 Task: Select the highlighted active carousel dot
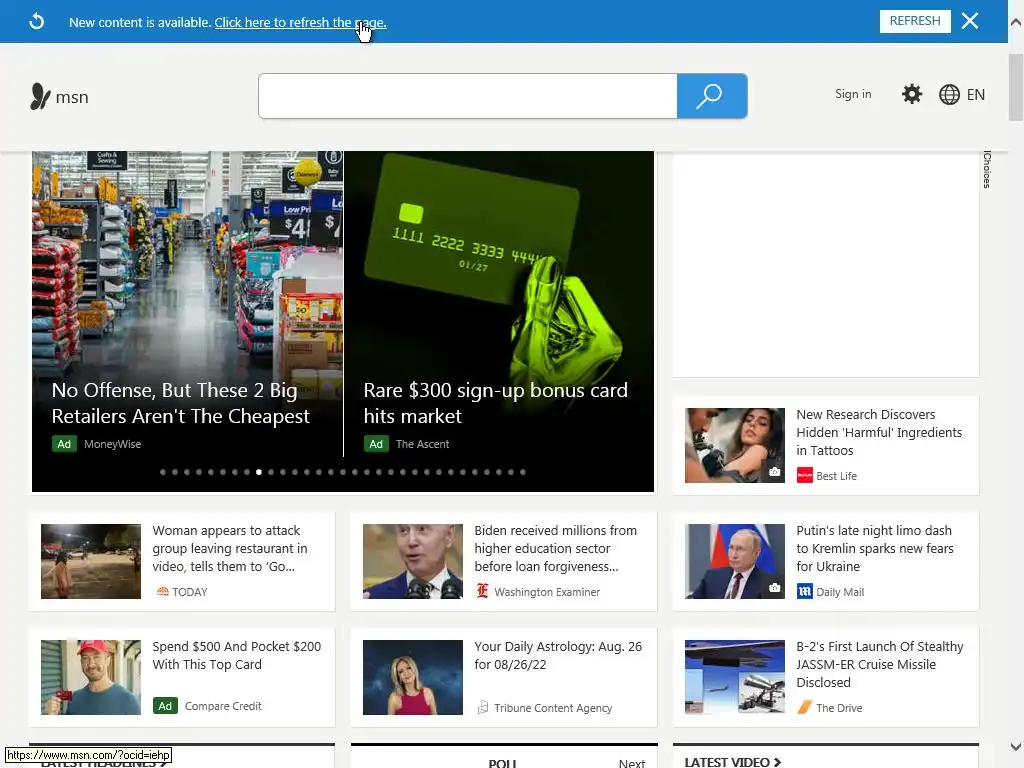pyautogui.click(x=259, y=472)
